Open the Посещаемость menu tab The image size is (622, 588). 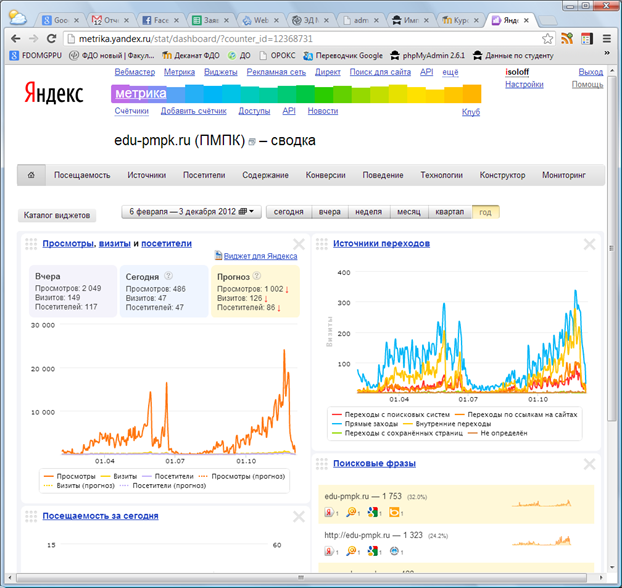(x=82, y=175)
